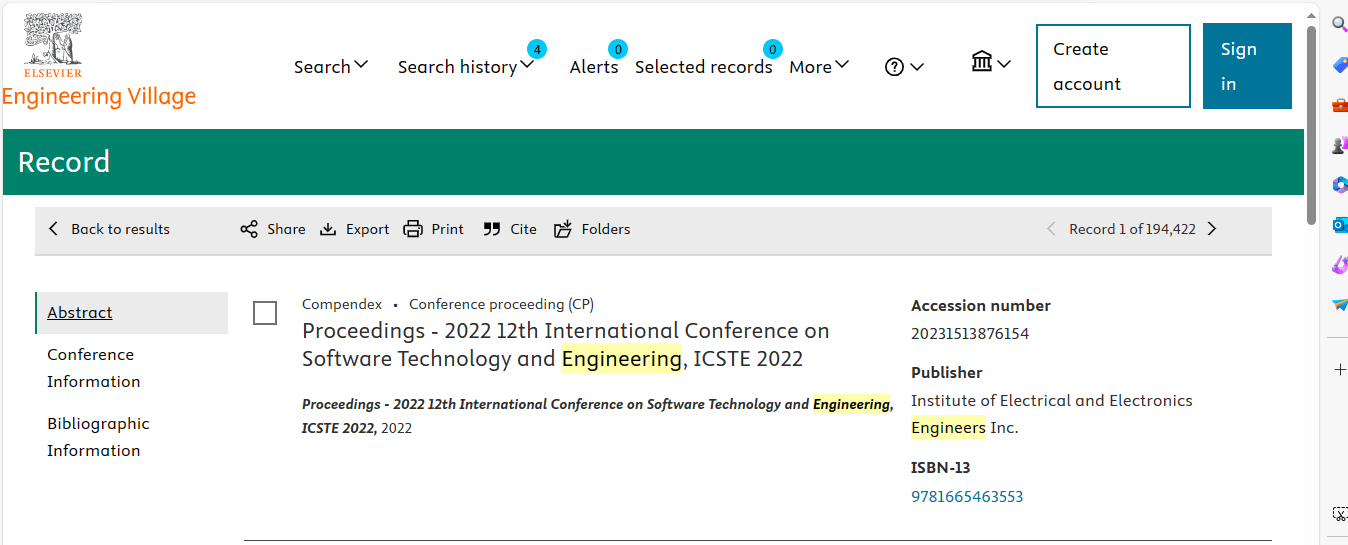Click the record title Proceedings ICSTE 2022

pos(566,344)
